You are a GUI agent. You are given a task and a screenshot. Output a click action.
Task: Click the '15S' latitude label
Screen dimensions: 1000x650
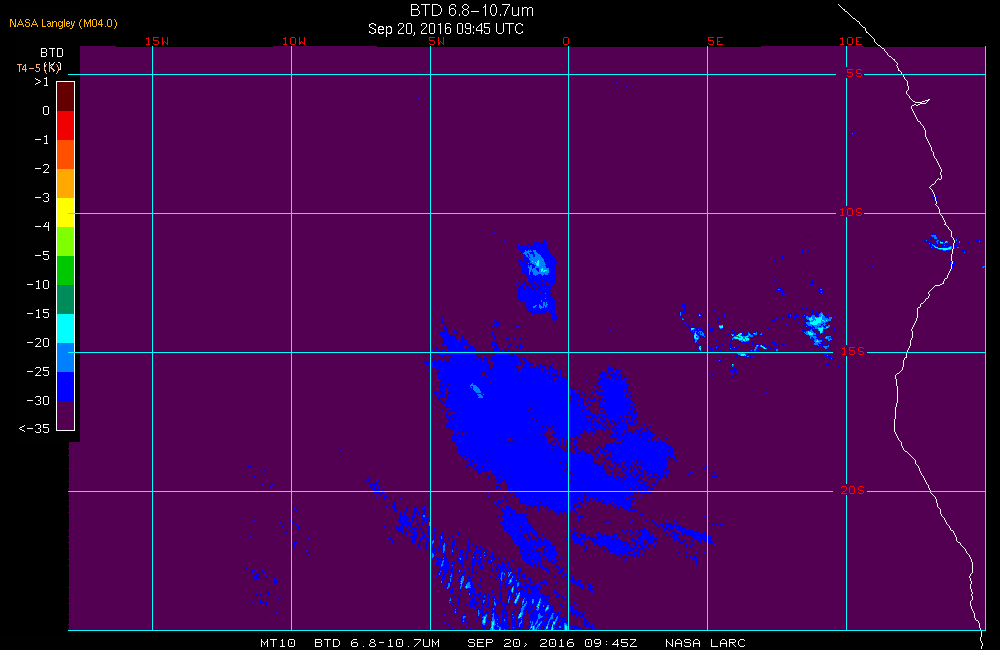(853, 351)
